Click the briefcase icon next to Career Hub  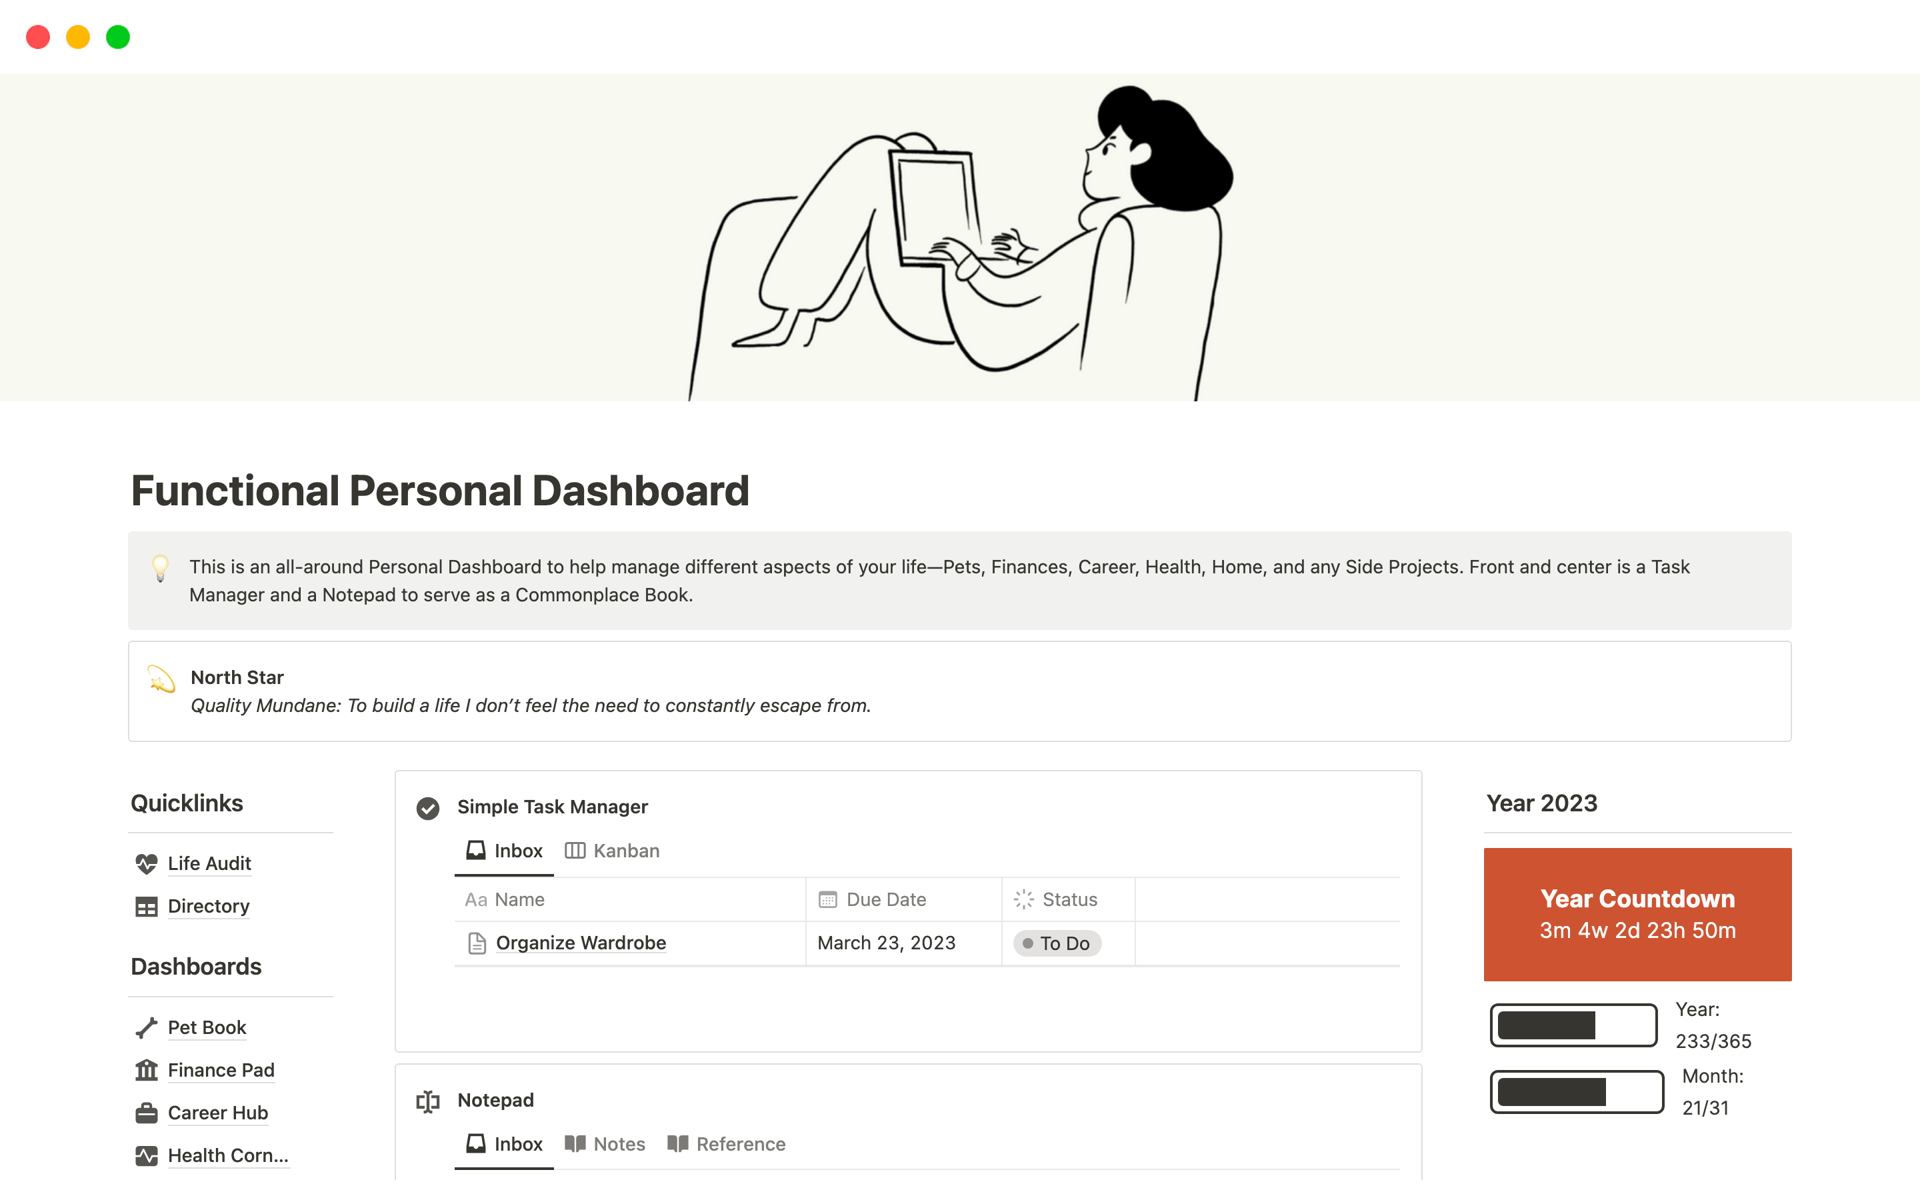tap(146, 1113)
